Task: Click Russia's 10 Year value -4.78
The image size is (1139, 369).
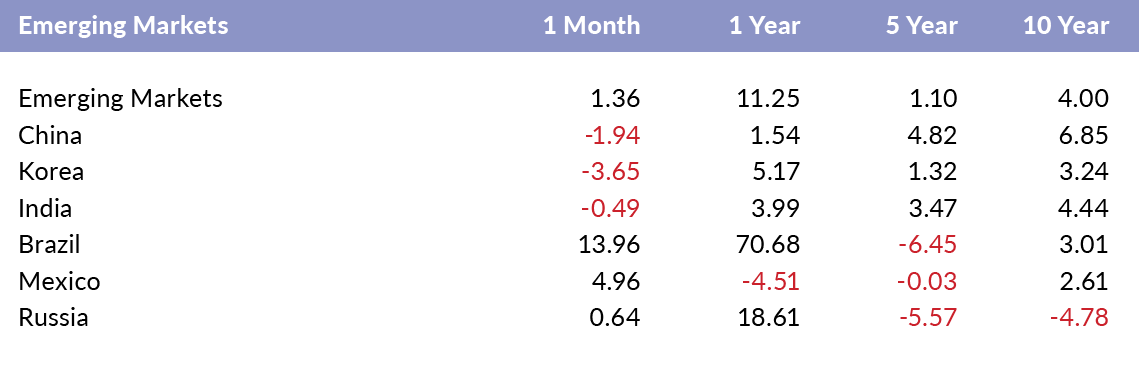Action: tap(1079, 317)
